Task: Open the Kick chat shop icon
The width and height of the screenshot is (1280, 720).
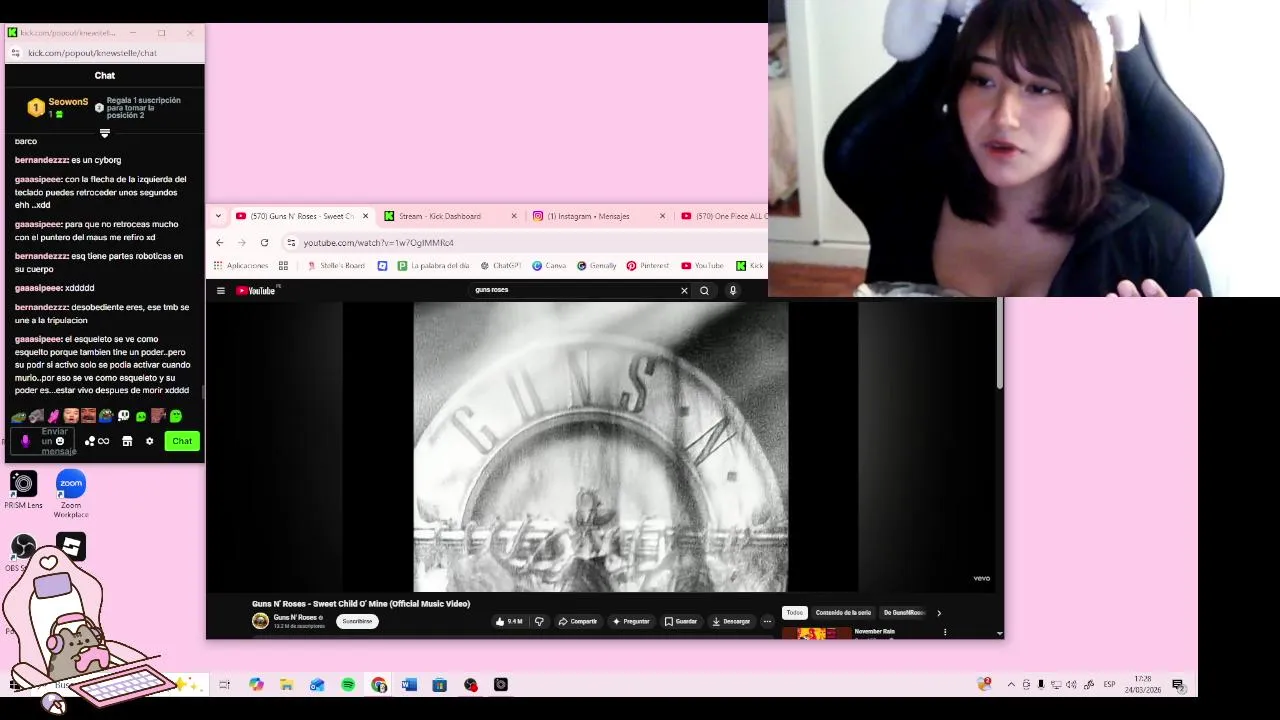Action: click(127, 441)
